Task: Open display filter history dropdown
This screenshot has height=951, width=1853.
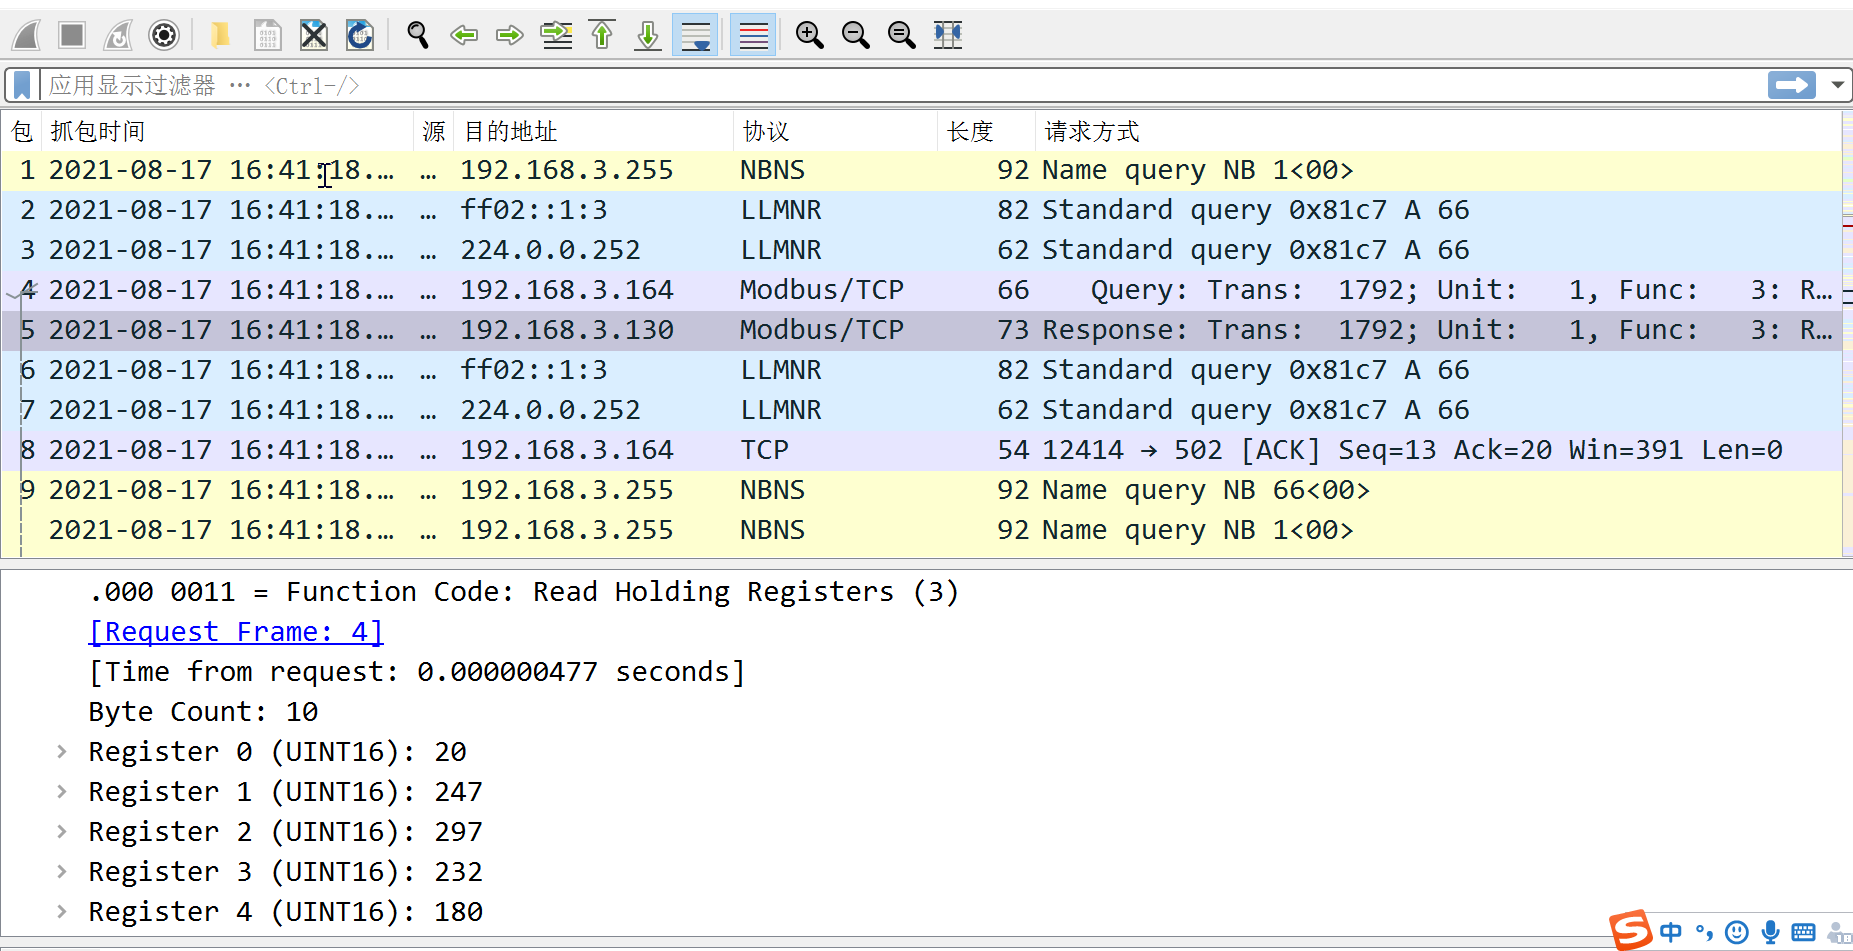Action: (x=1837, y=85)
